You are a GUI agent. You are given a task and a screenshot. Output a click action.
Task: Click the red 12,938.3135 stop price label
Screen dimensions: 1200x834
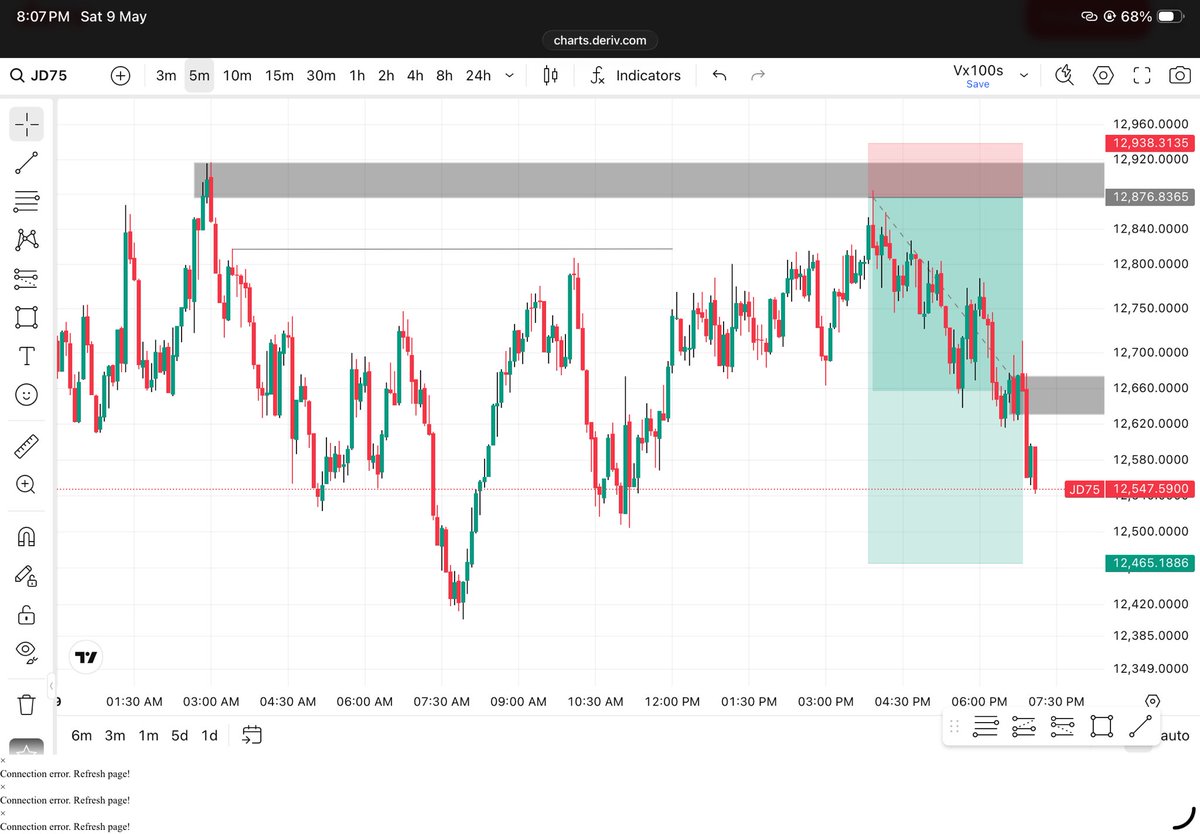[x=1149, y=143]
